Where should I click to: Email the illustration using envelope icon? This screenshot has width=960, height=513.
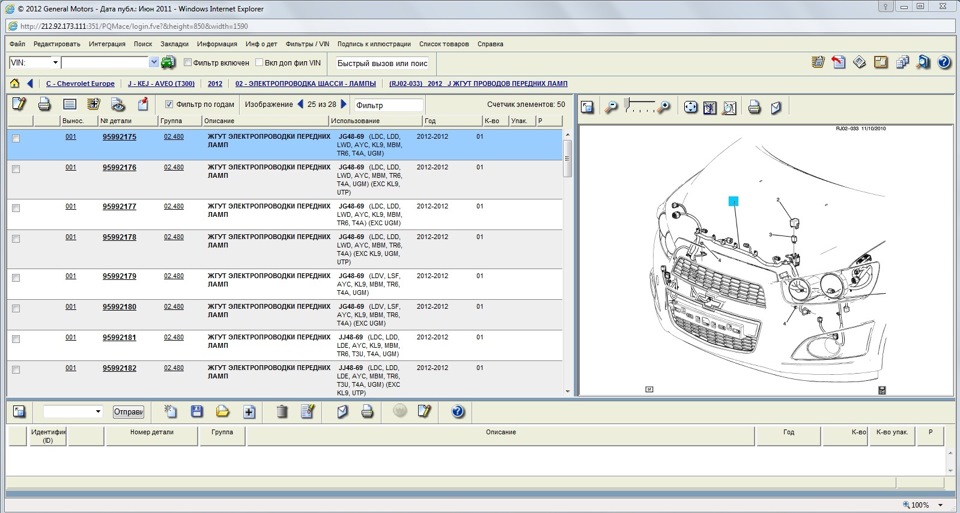776,107
